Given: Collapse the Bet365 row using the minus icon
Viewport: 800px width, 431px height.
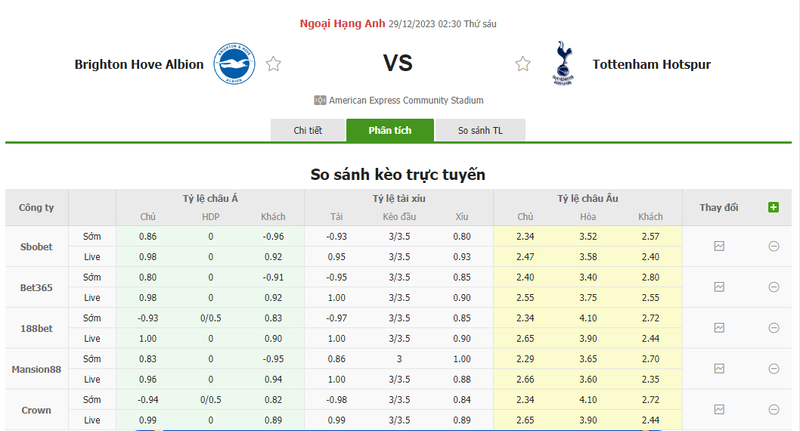Looking at the screenshot, I should tap(773, 287).
